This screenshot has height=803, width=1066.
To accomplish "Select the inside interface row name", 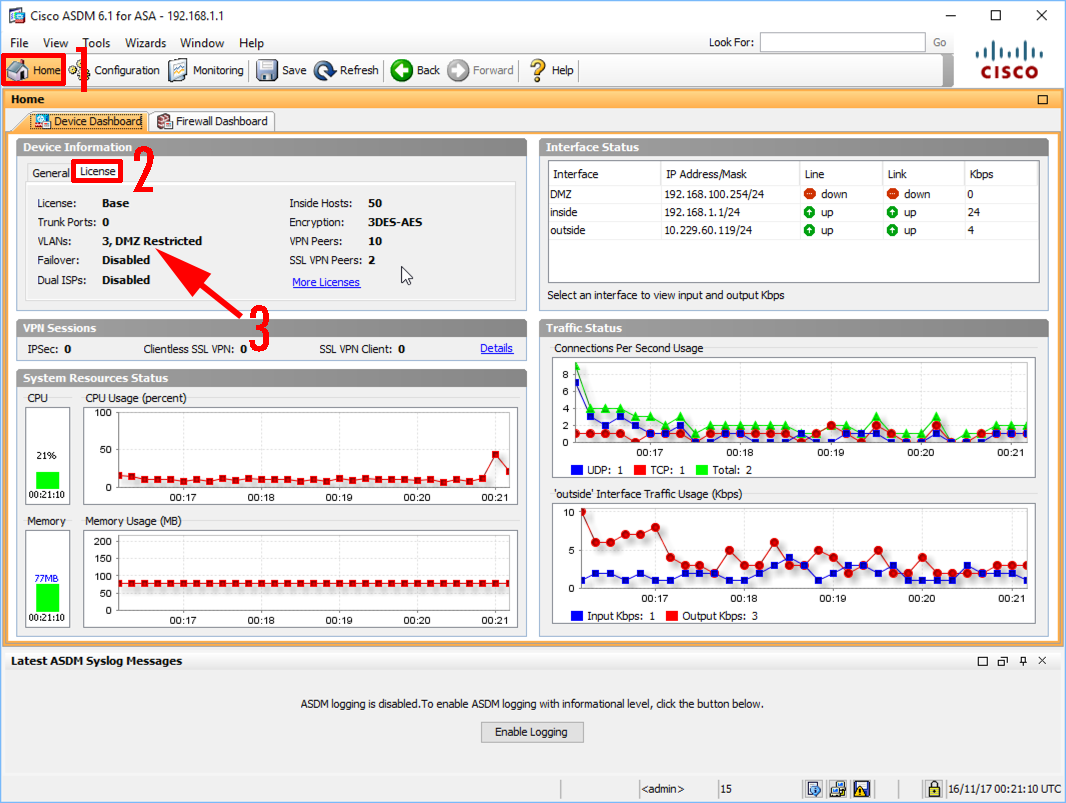I will [564, 212].
